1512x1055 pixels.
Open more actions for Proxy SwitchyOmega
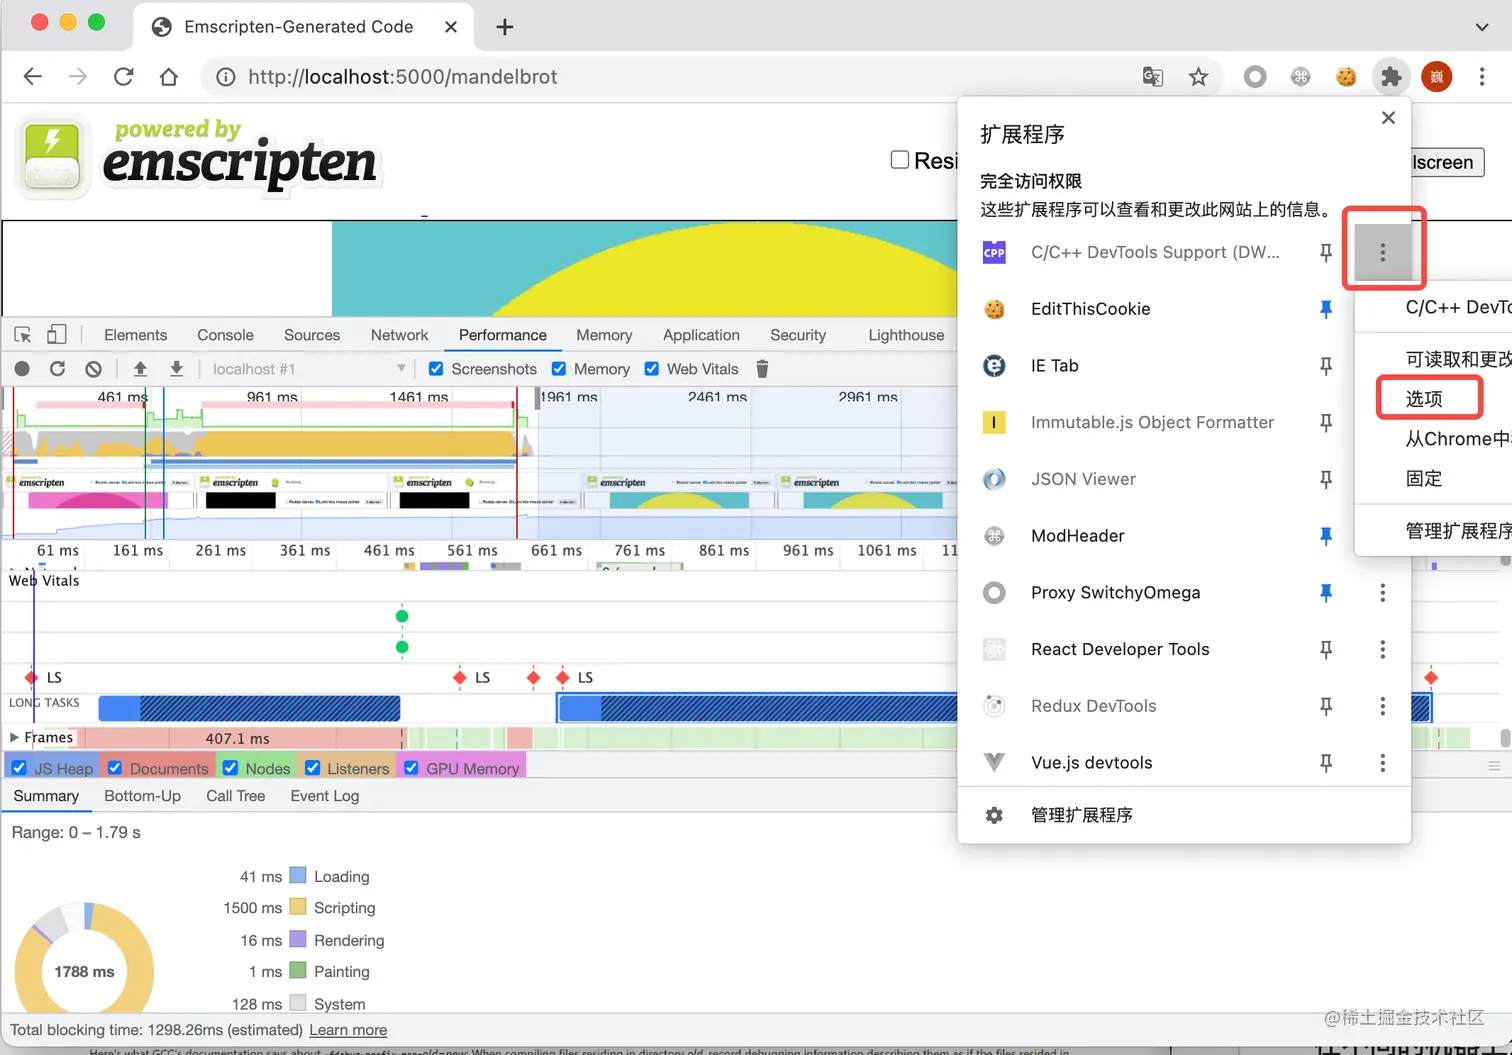pyautogui.click(x=1383, y=593)
